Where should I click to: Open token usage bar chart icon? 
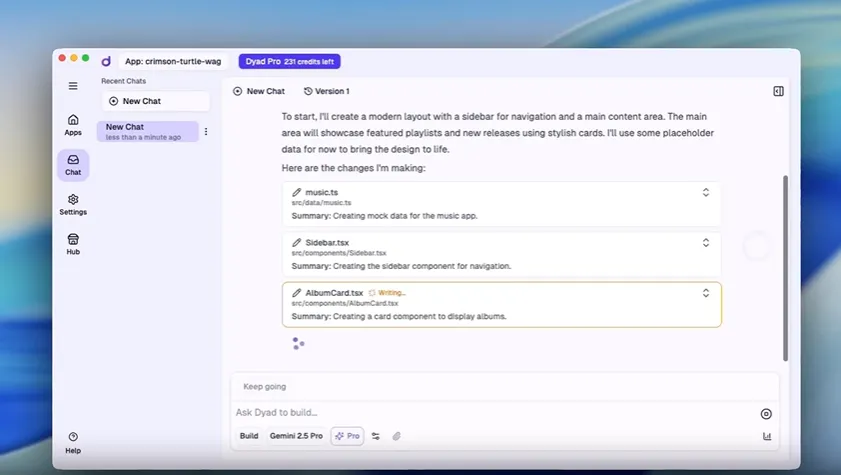point(767,436)
